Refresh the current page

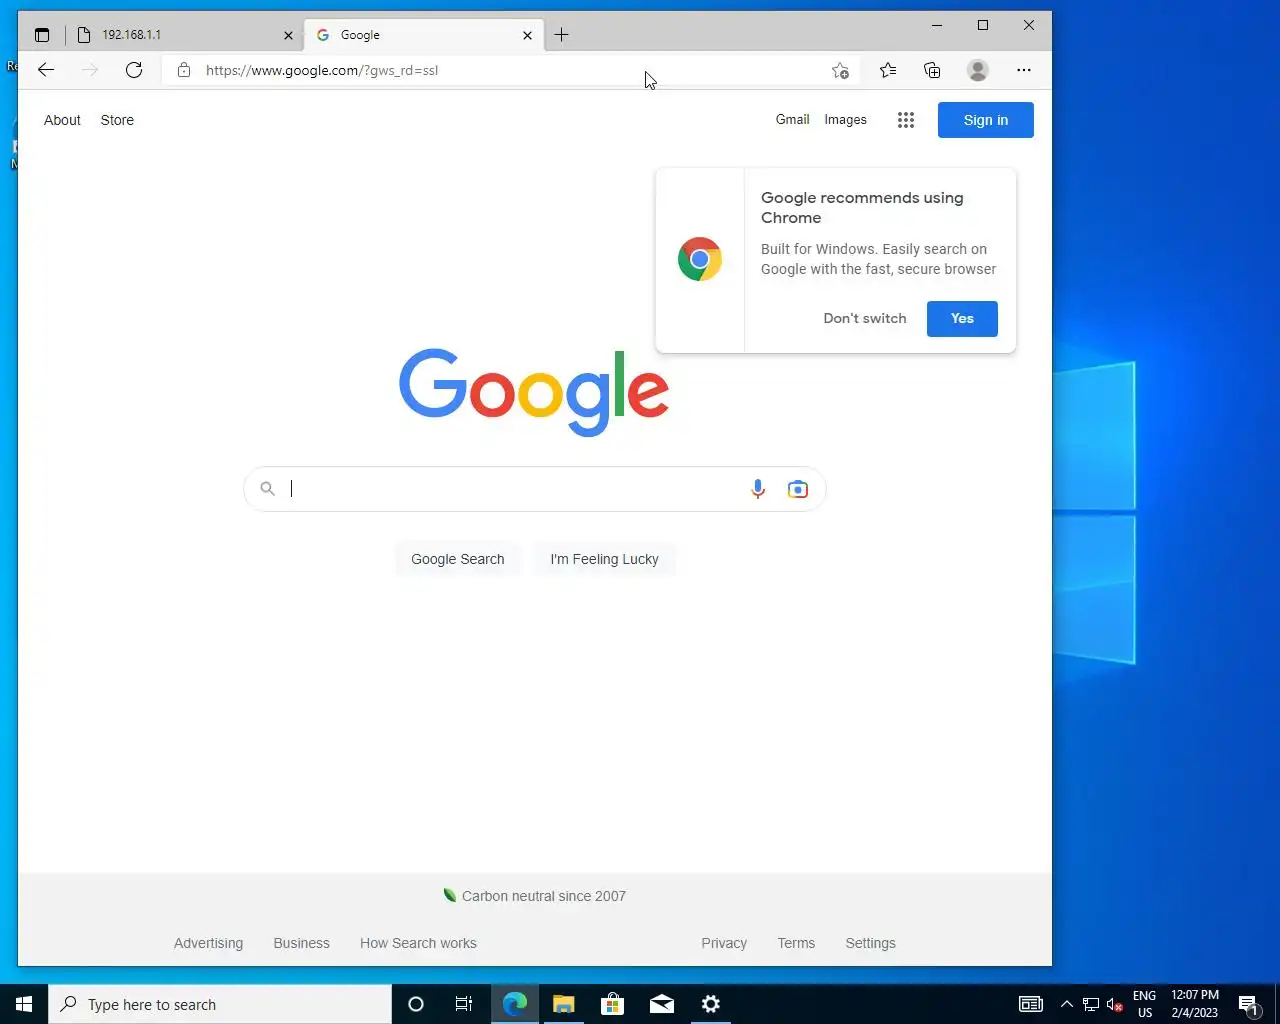coord(134,70)
